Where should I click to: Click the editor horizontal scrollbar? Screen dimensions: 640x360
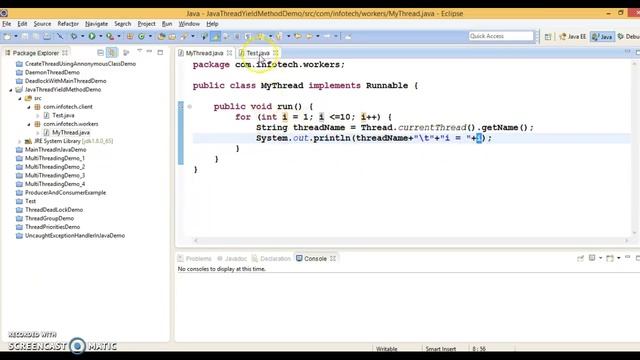[x=411, y=241]
